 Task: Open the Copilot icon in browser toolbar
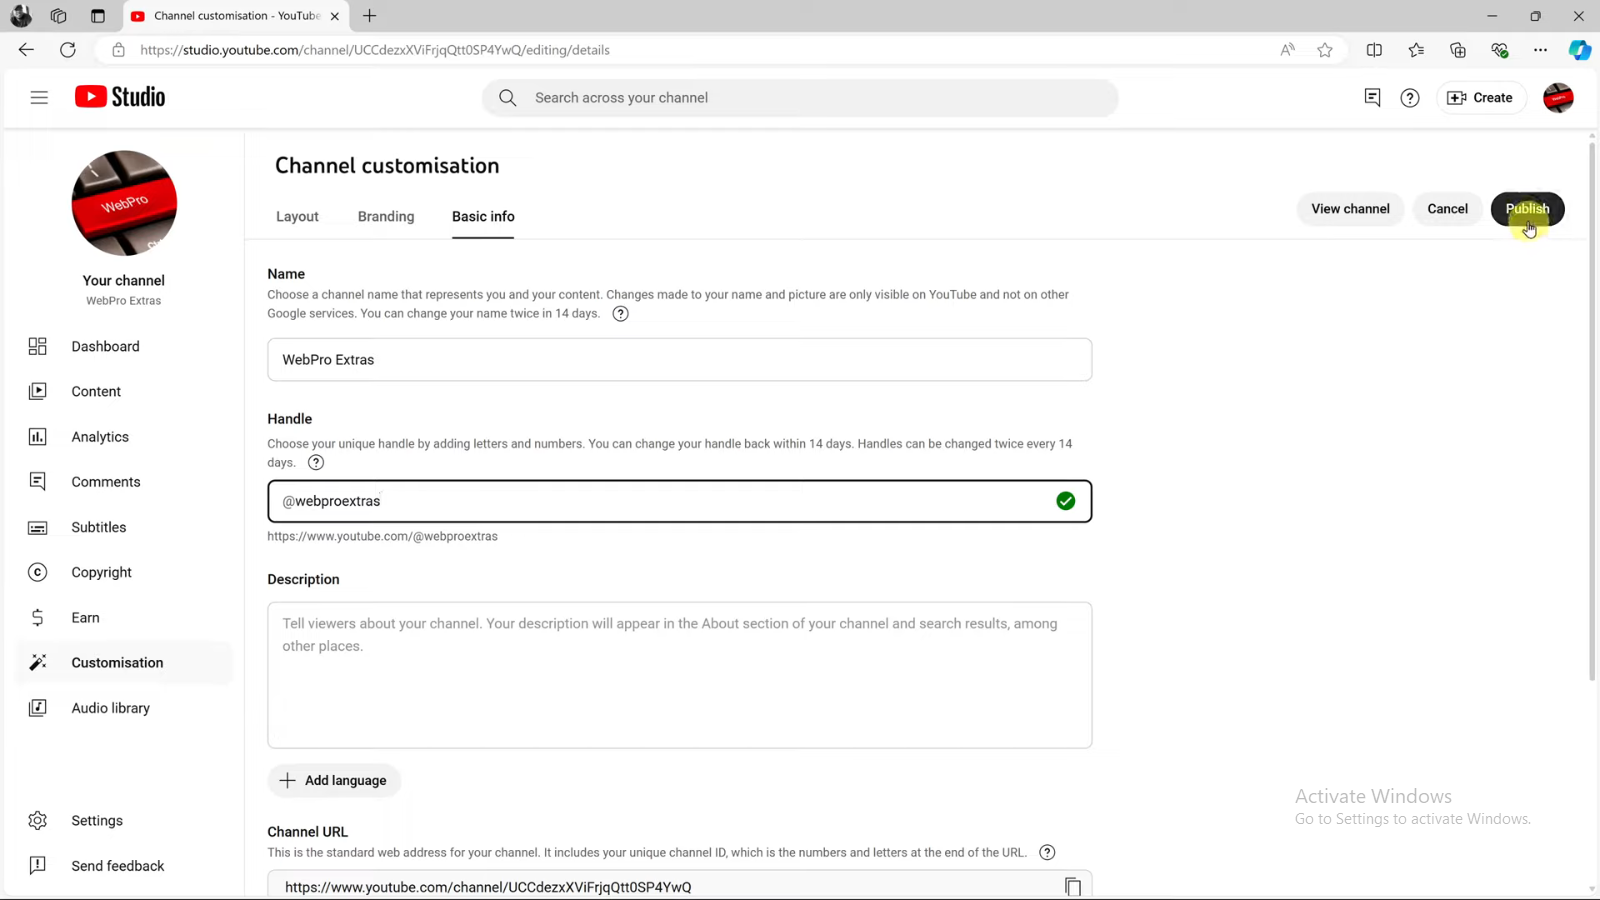pos(1580,50)
